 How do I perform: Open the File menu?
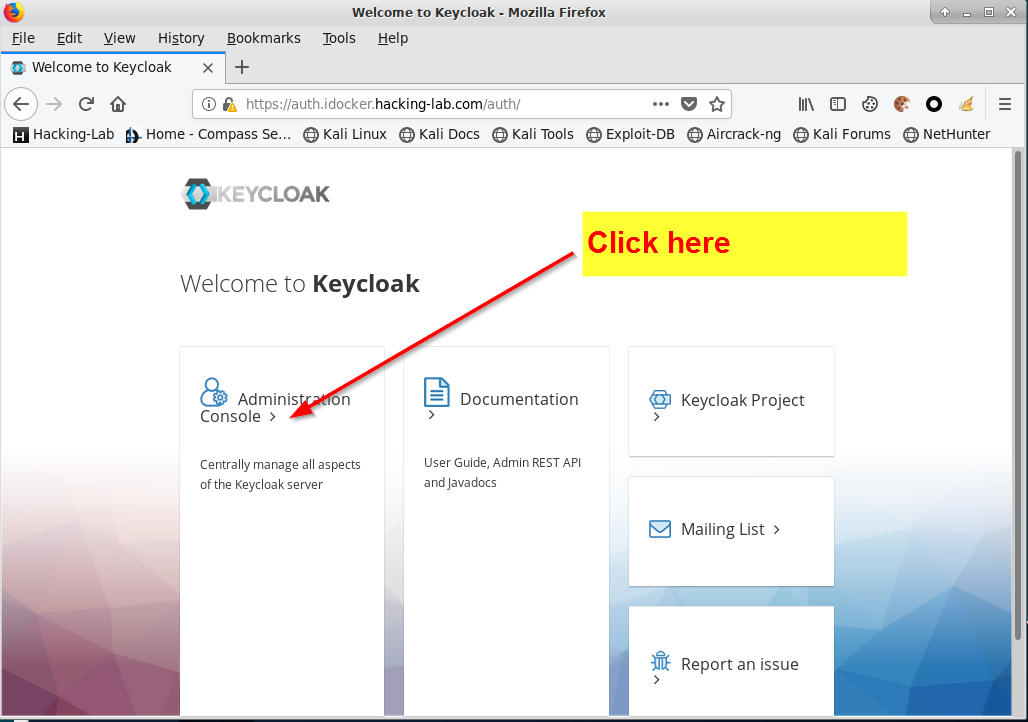pyautogui.click(x=23, y=38)
